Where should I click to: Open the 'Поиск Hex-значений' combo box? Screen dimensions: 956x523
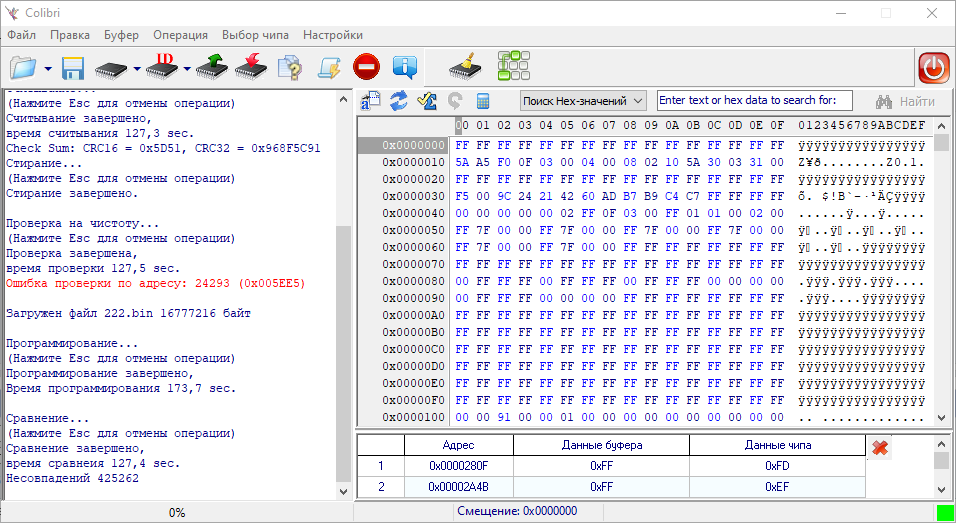pos(584,101)
